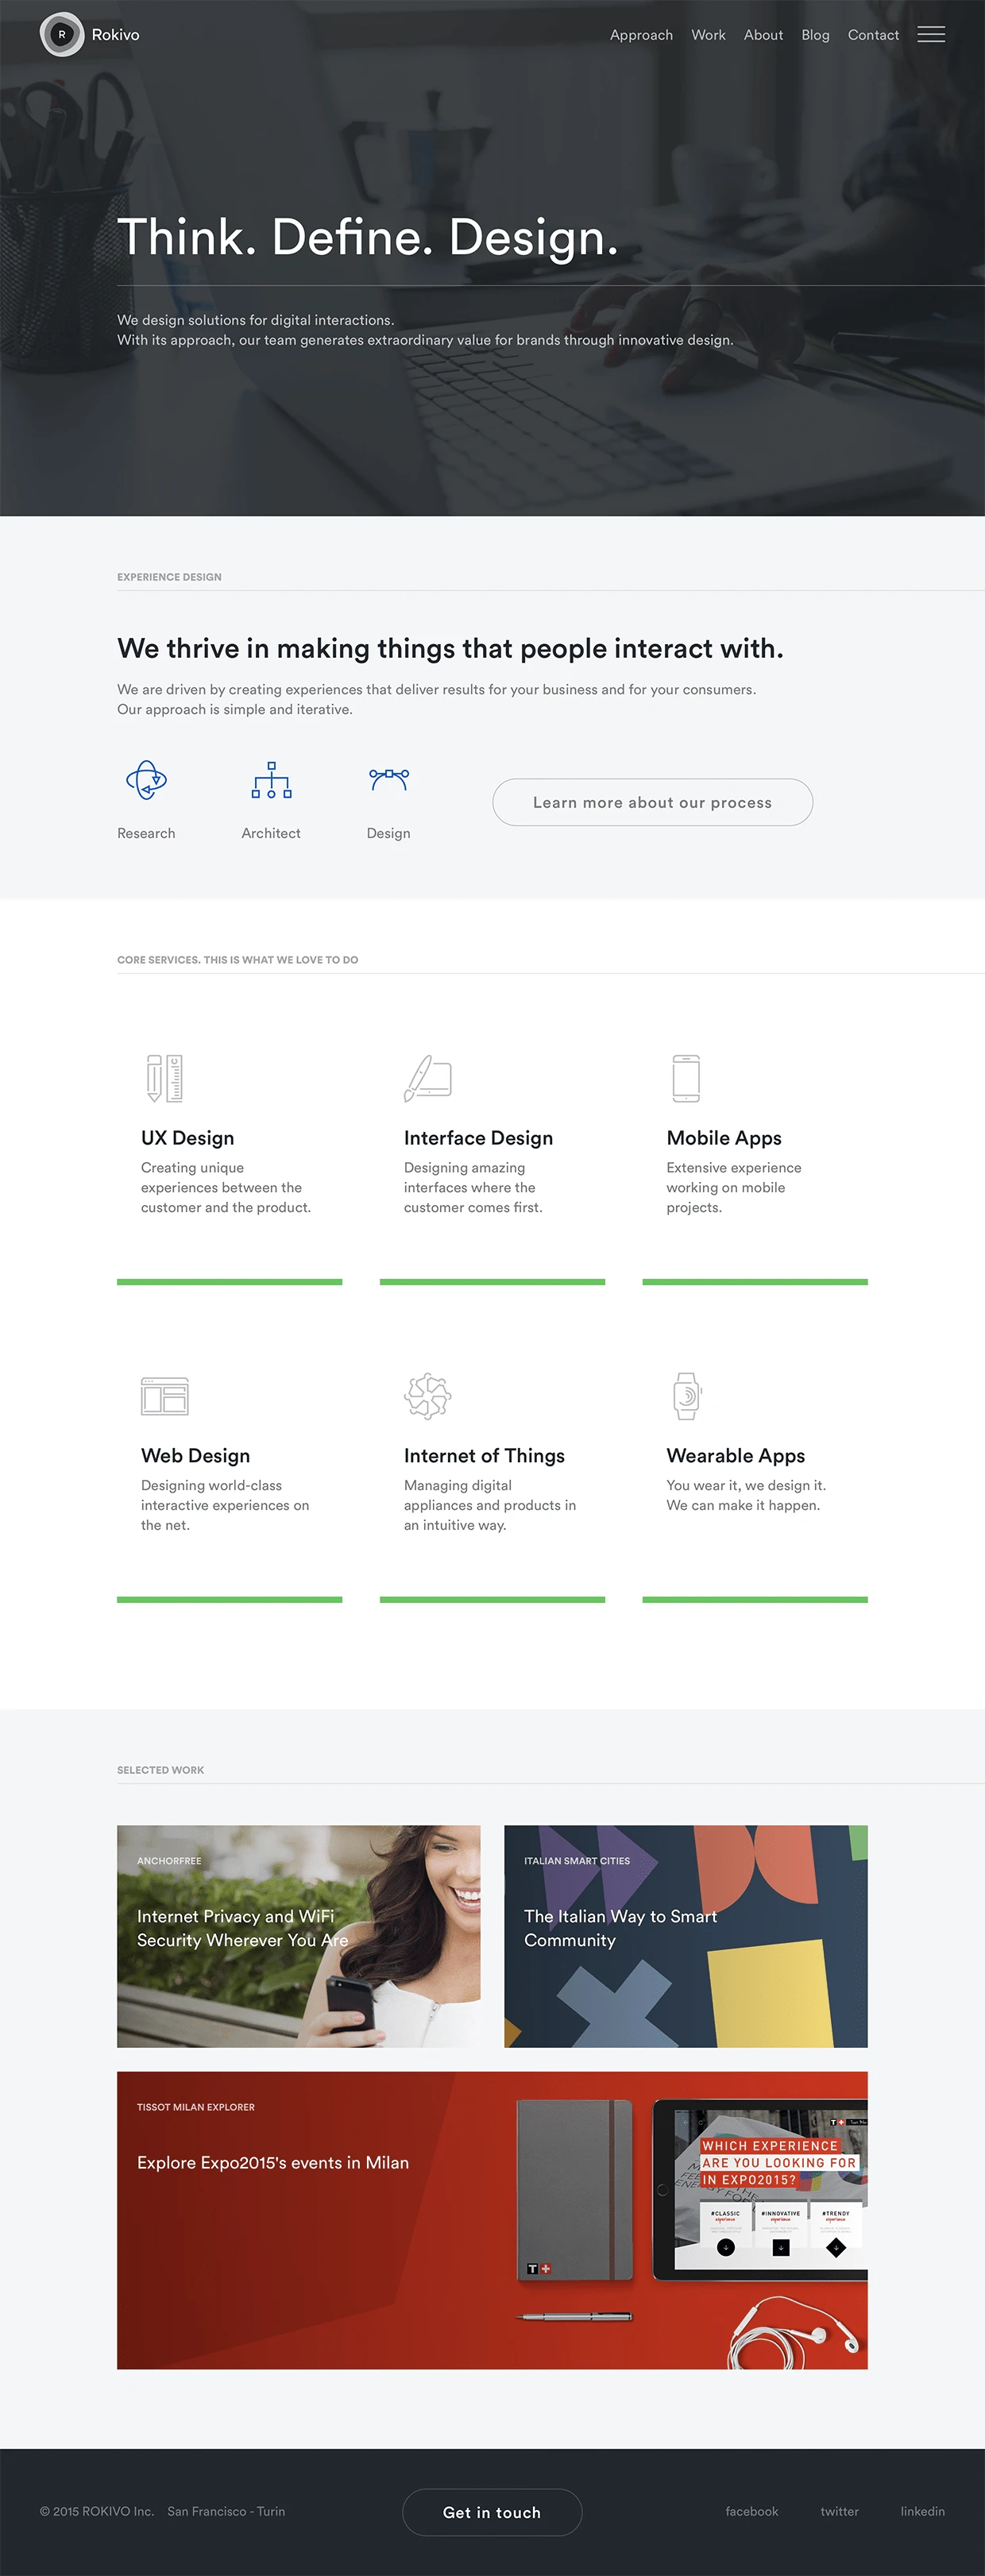Click the Mobile Apps phone icon
The width and height of the screenshot is (985, 2576).
686,1078
